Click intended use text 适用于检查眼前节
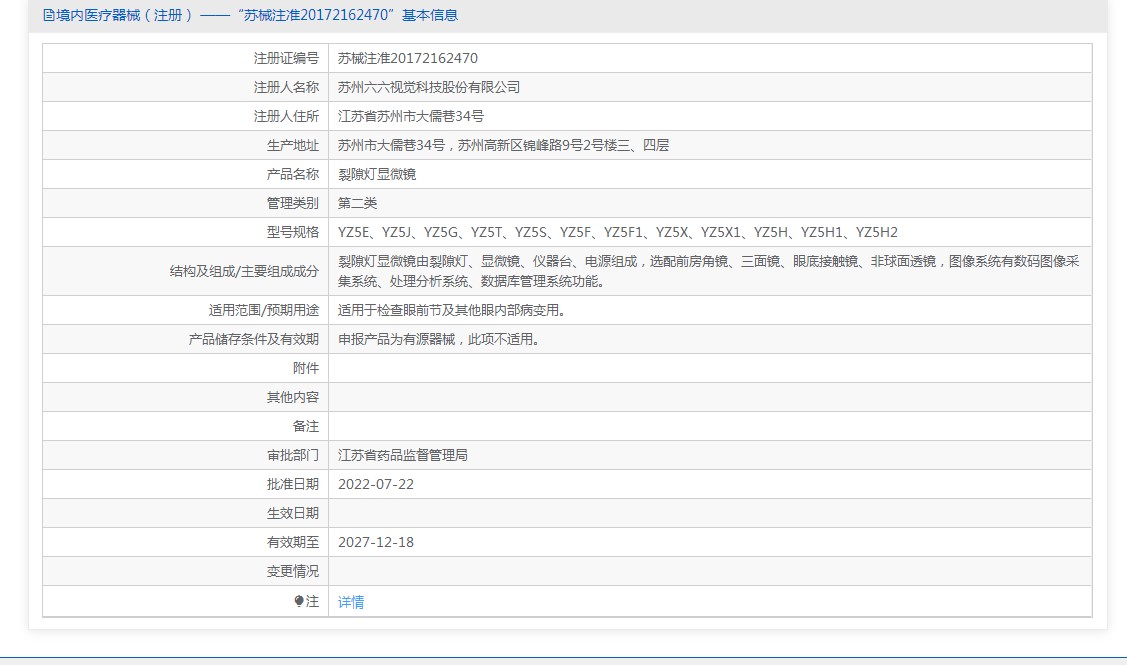 (x=454, y=310)
